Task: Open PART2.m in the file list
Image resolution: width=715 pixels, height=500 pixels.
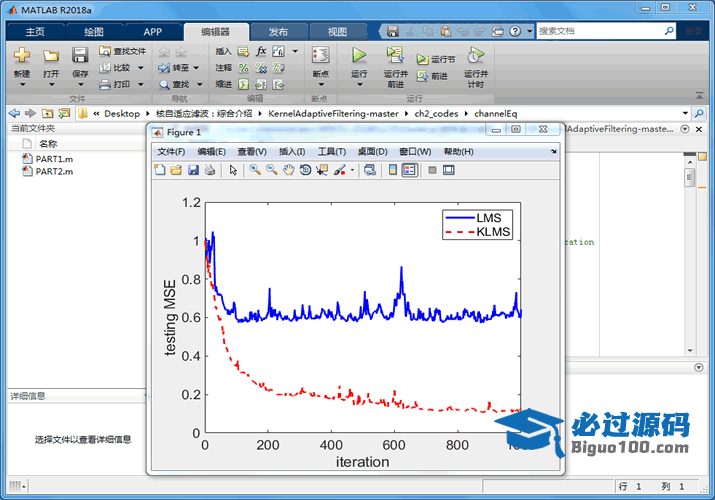Action: [x=53, y=171]
